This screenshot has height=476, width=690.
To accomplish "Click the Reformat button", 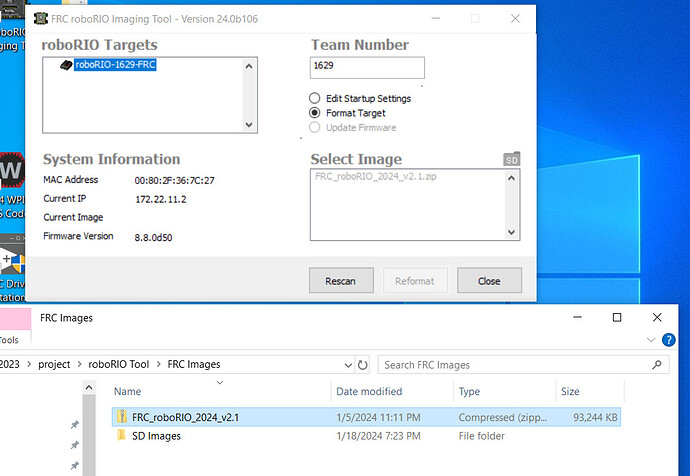I will tap(415, 280).
